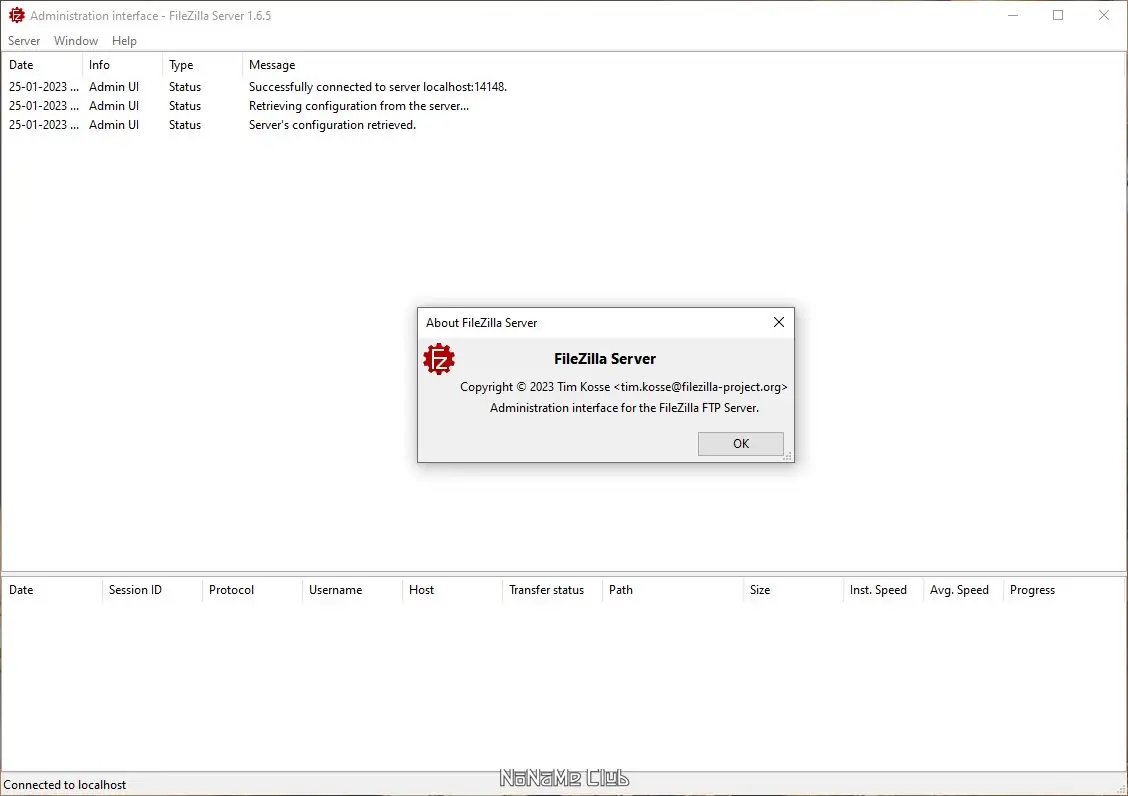Click Username column header
The image size is (1128, 796).
point(352,590)
